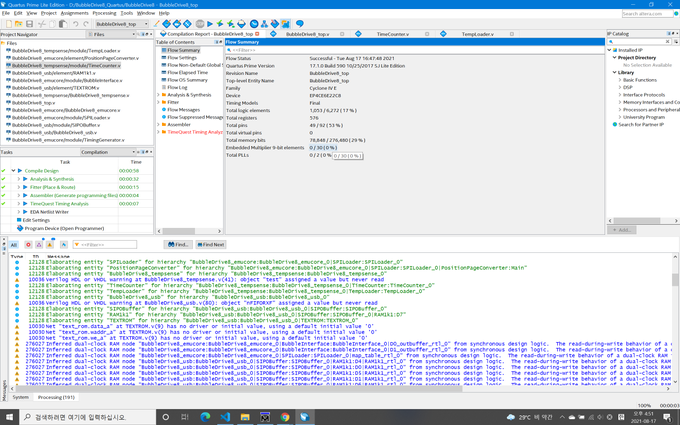Click the Find Next button

[x=211, y=245]
